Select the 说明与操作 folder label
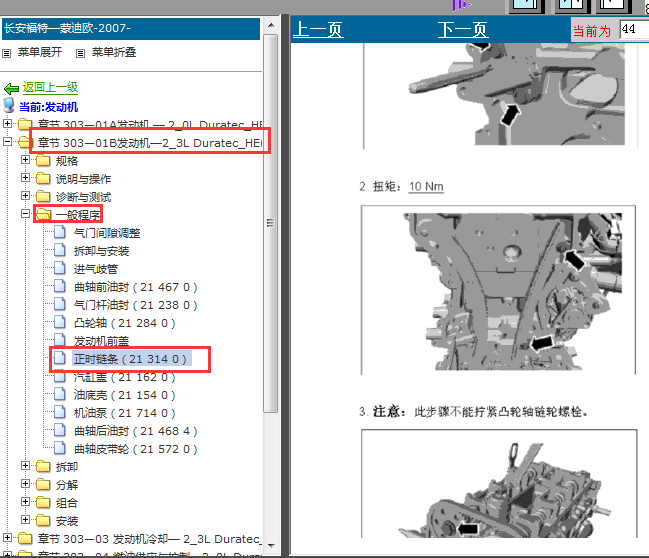 pyautogui.click(x=83, y=179)
